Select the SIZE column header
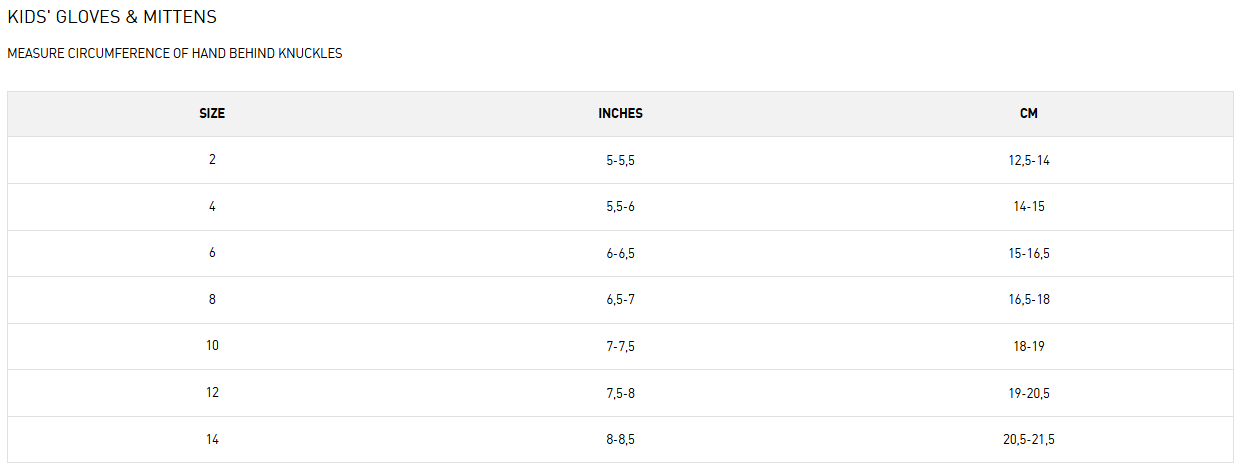This screenshot has height=474, width=1242. click(212, 114)
